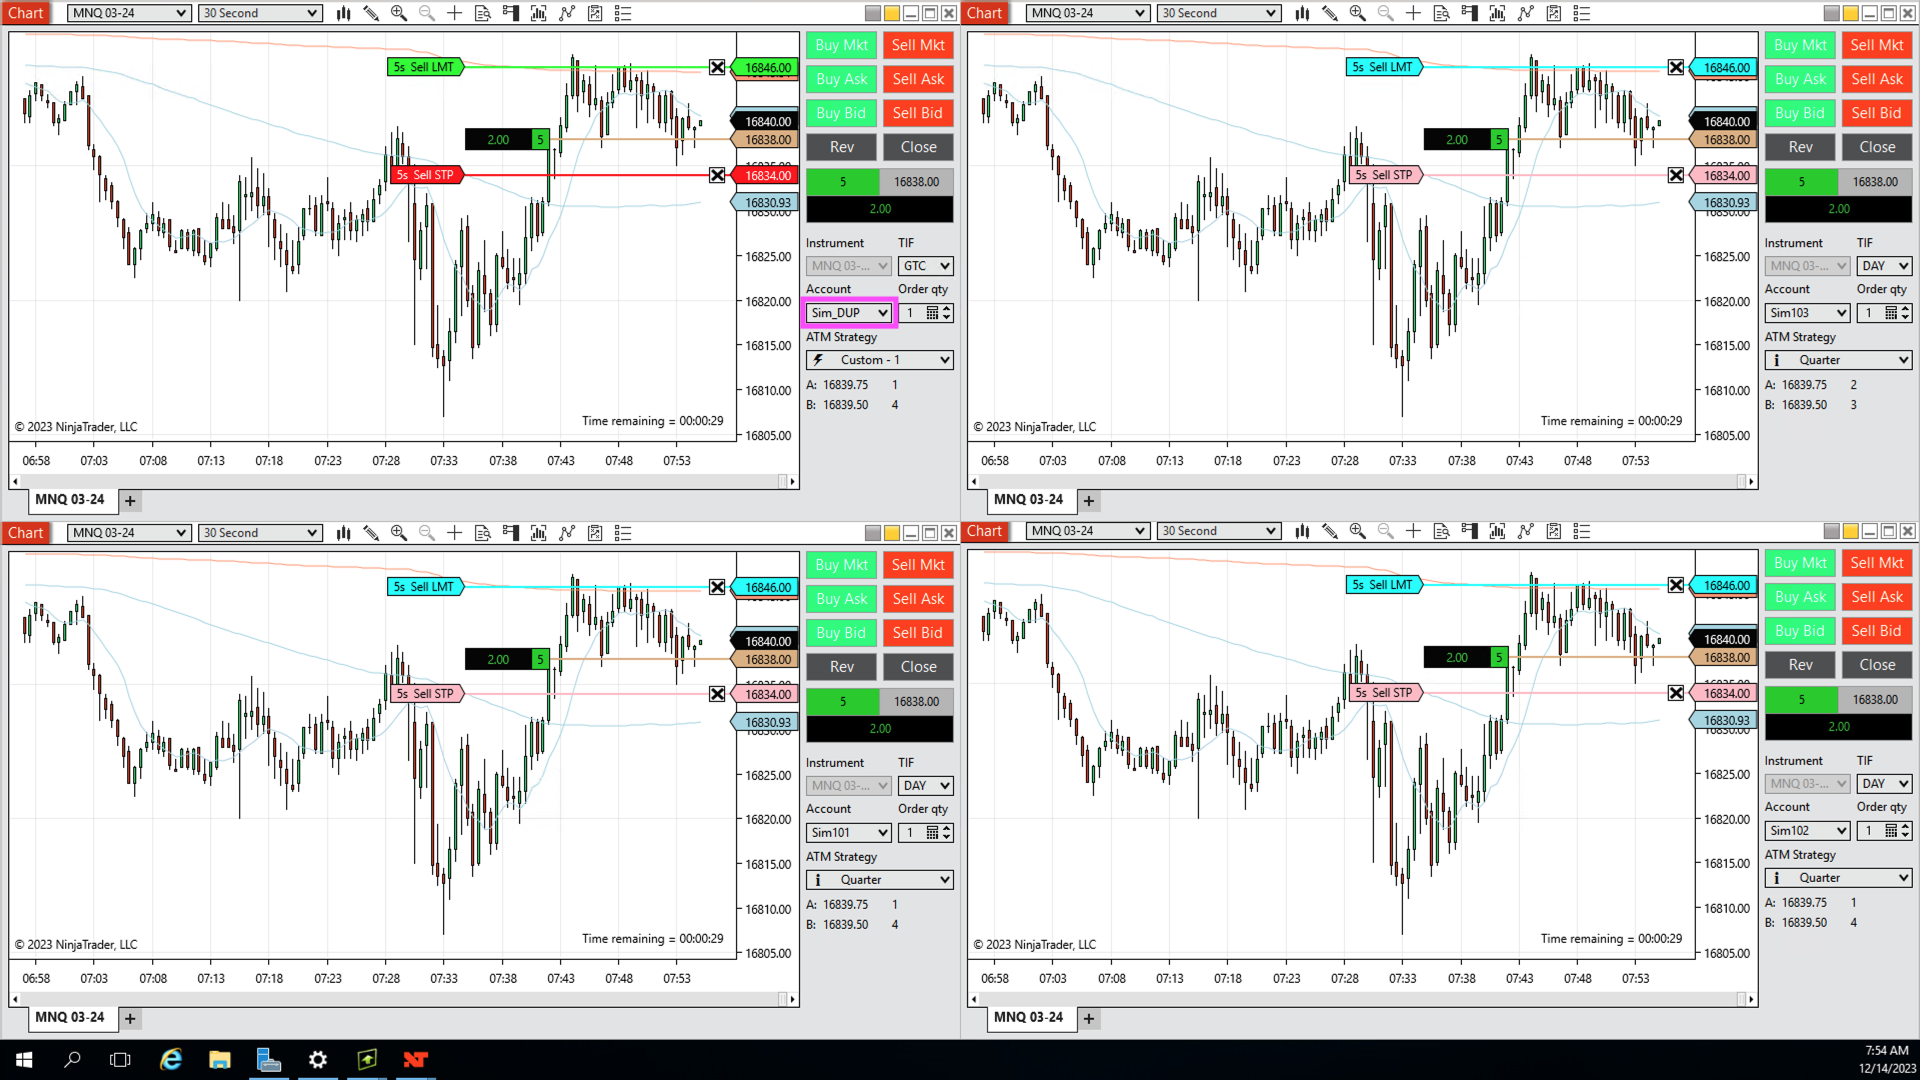Open drawing tools pencil in Sim103 chart toolbar
The height and width of the screenshot is (1080, 1920).
[1330, 13]
